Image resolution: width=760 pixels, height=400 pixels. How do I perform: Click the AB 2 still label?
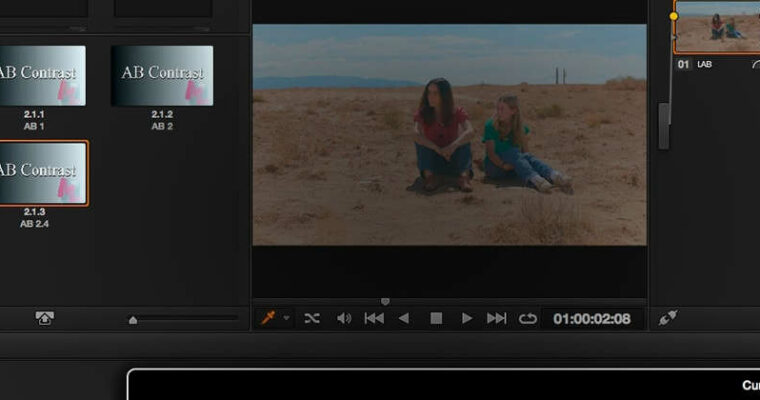(x=162, y=127)
